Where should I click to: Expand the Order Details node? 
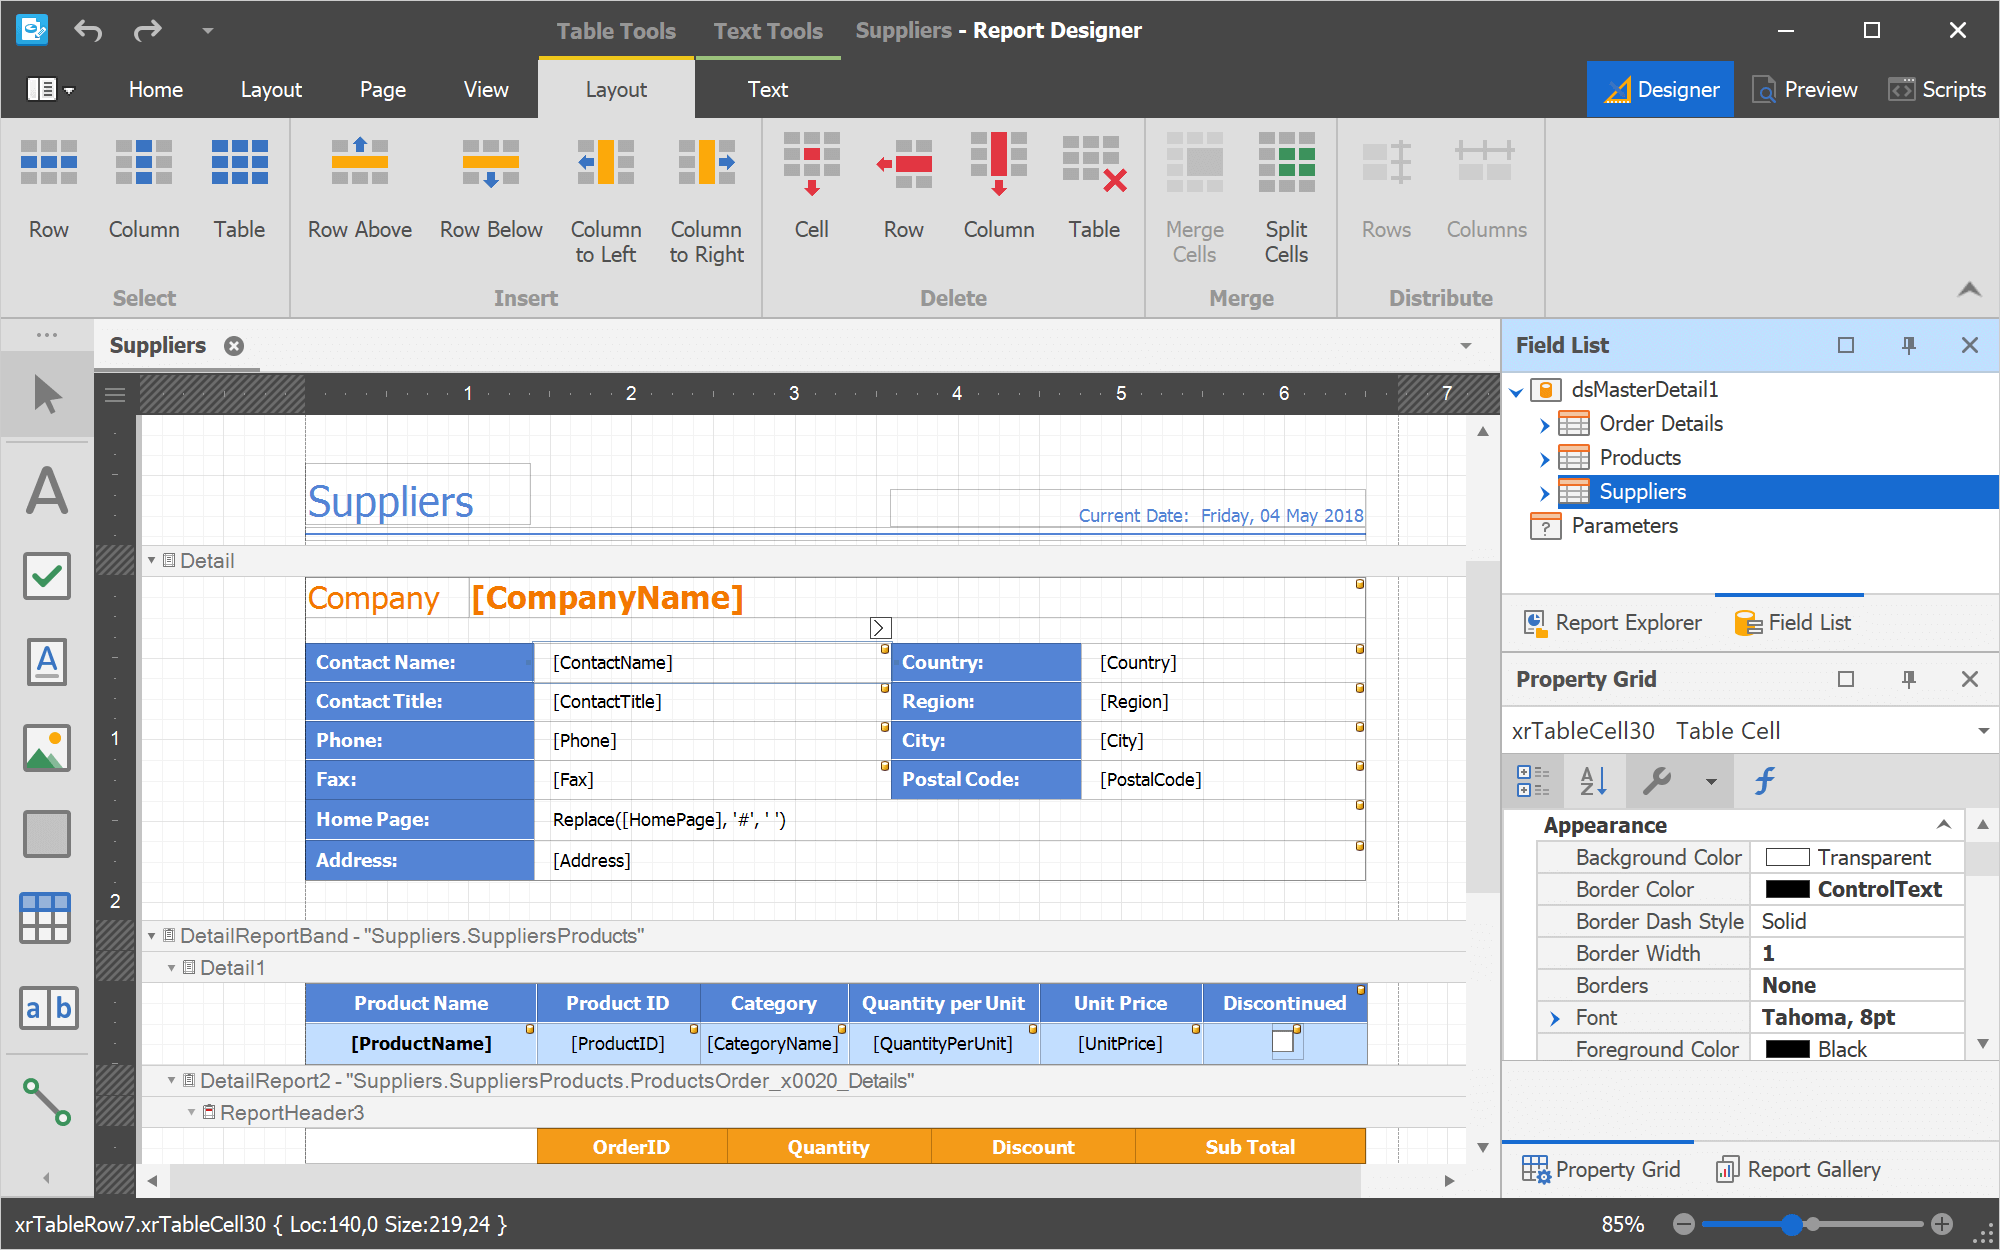point(1544,425)
